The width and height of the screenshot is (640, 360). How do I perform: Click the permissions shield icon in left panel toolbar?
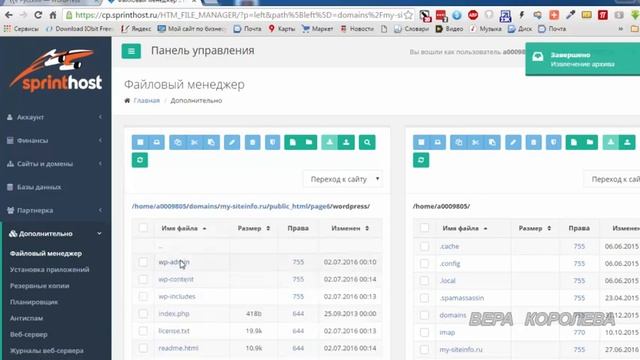273,142
